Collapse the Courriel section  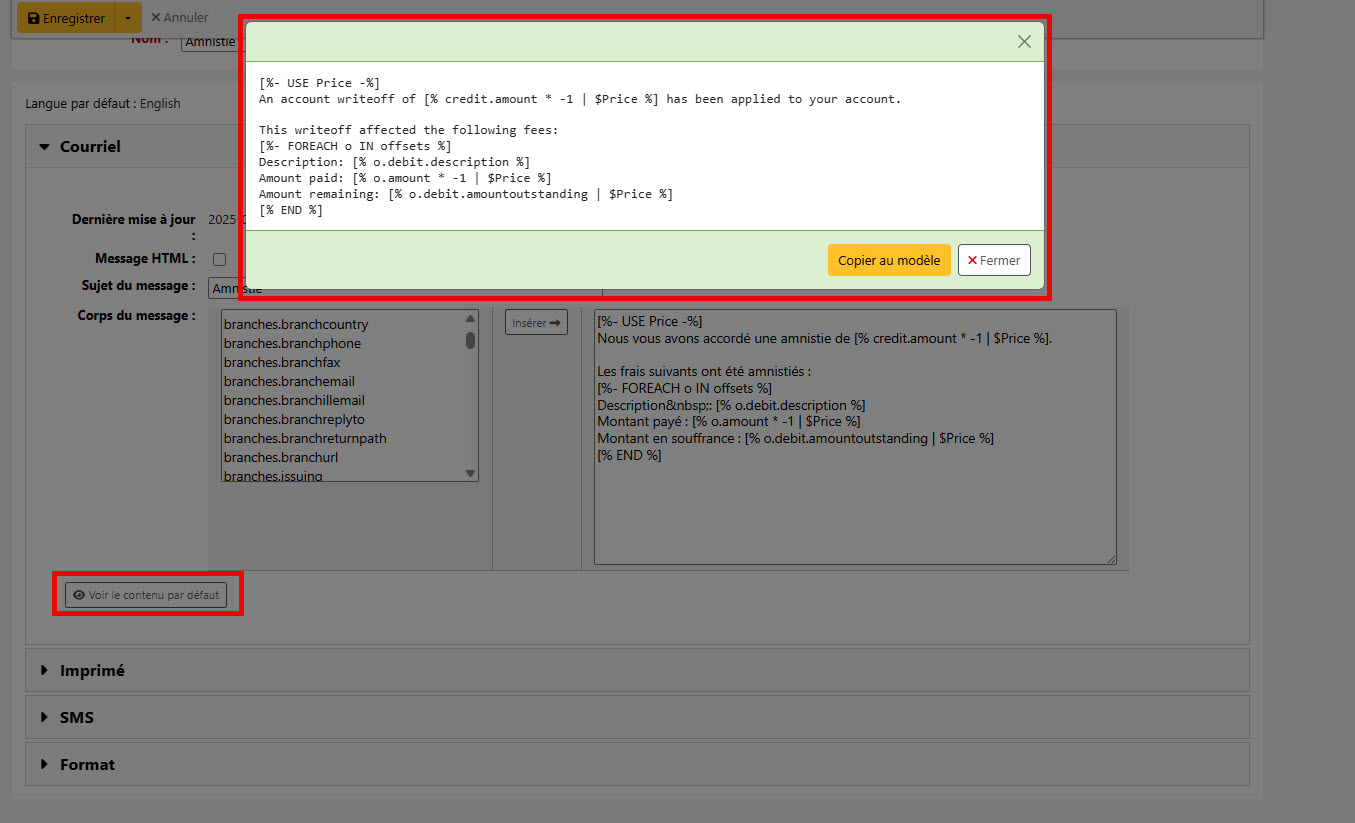pyautogui.click(x=80, y=146)
